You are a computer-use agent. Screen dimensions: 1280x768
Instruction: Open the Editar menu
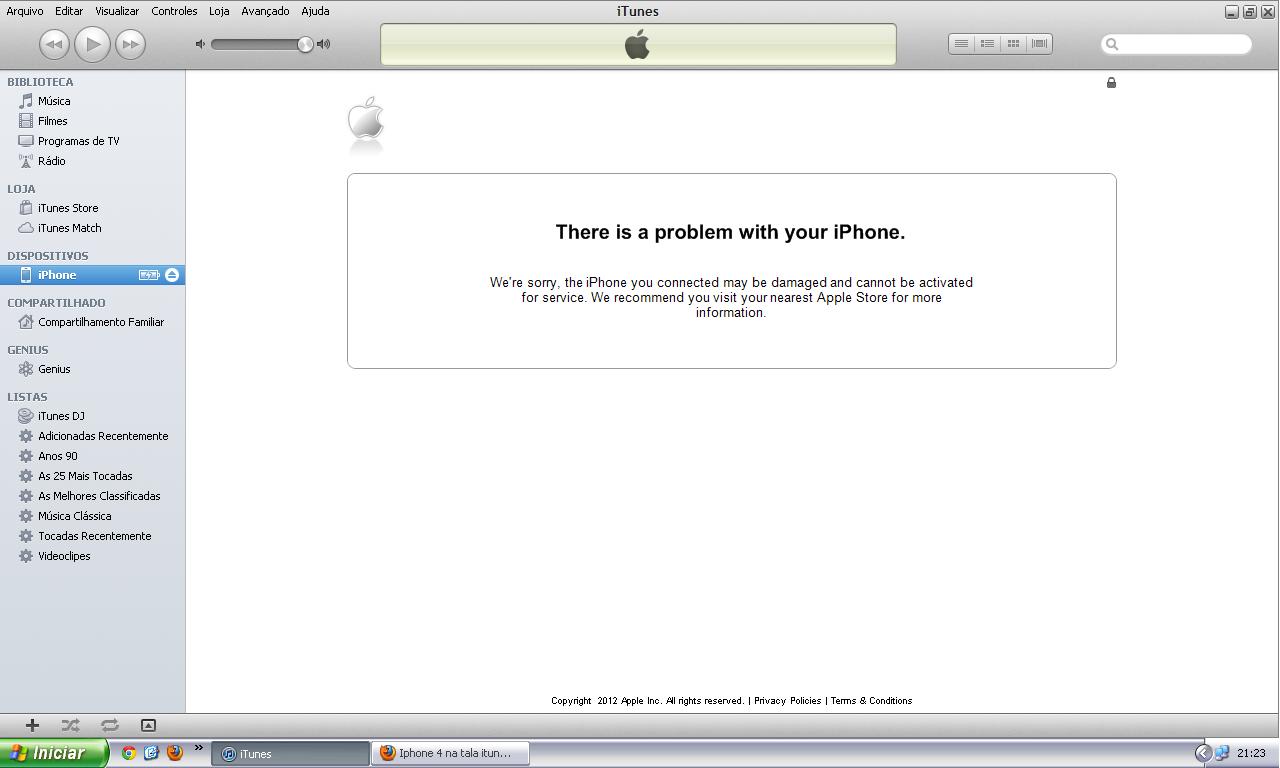coord(69,11)
